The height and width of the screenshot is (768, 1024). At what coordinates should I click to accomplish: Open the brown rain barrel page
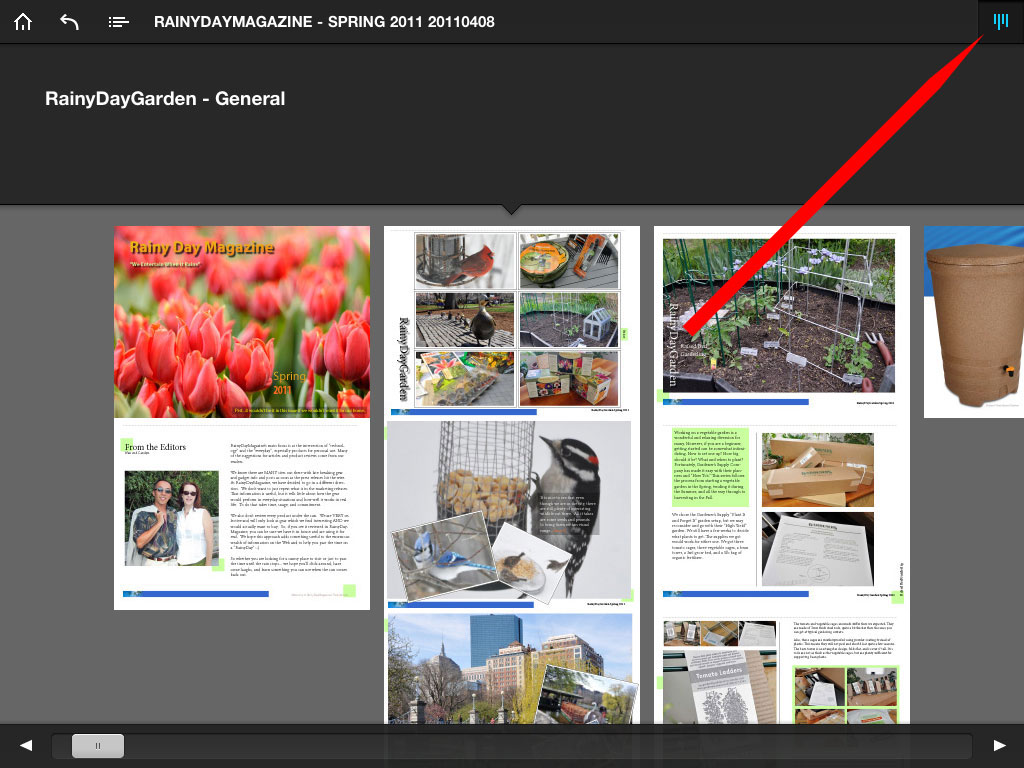point(974,322)
